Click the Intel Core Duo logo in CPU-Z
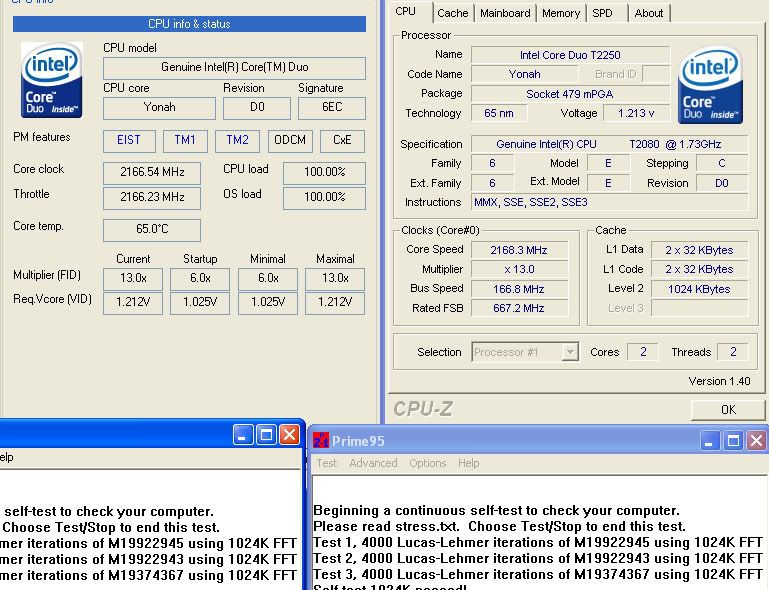Viewport: 769px width, 590px height. (710, 86)
